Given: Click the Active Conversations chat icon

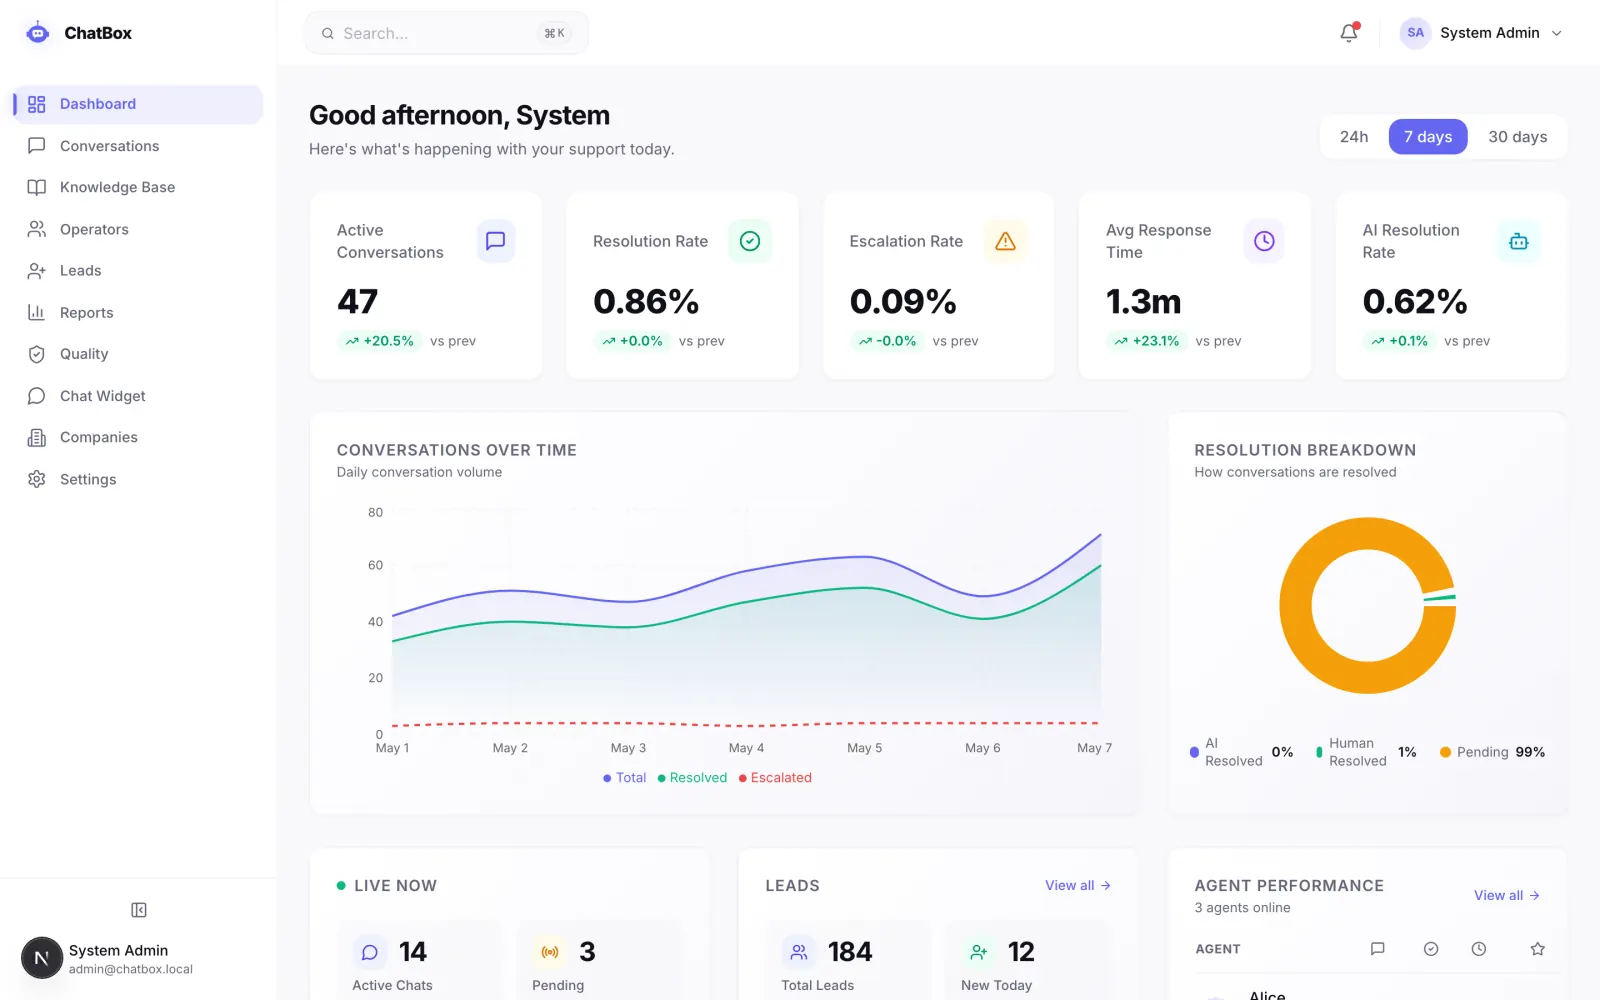Looking at the screenshot, I should [495, 241].
